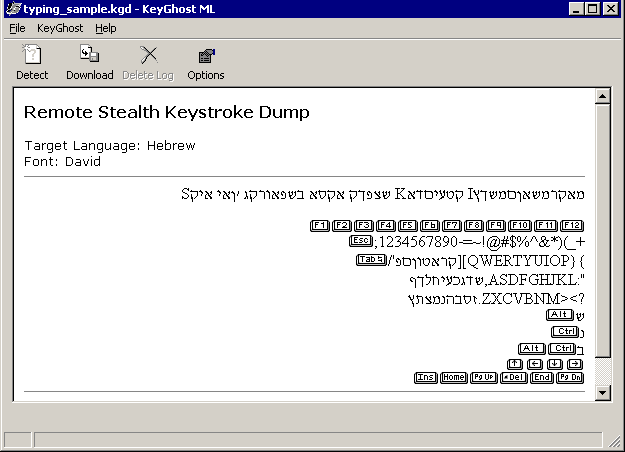
Task: Close the KeyGhost ML window
Action: pos(611,9)
